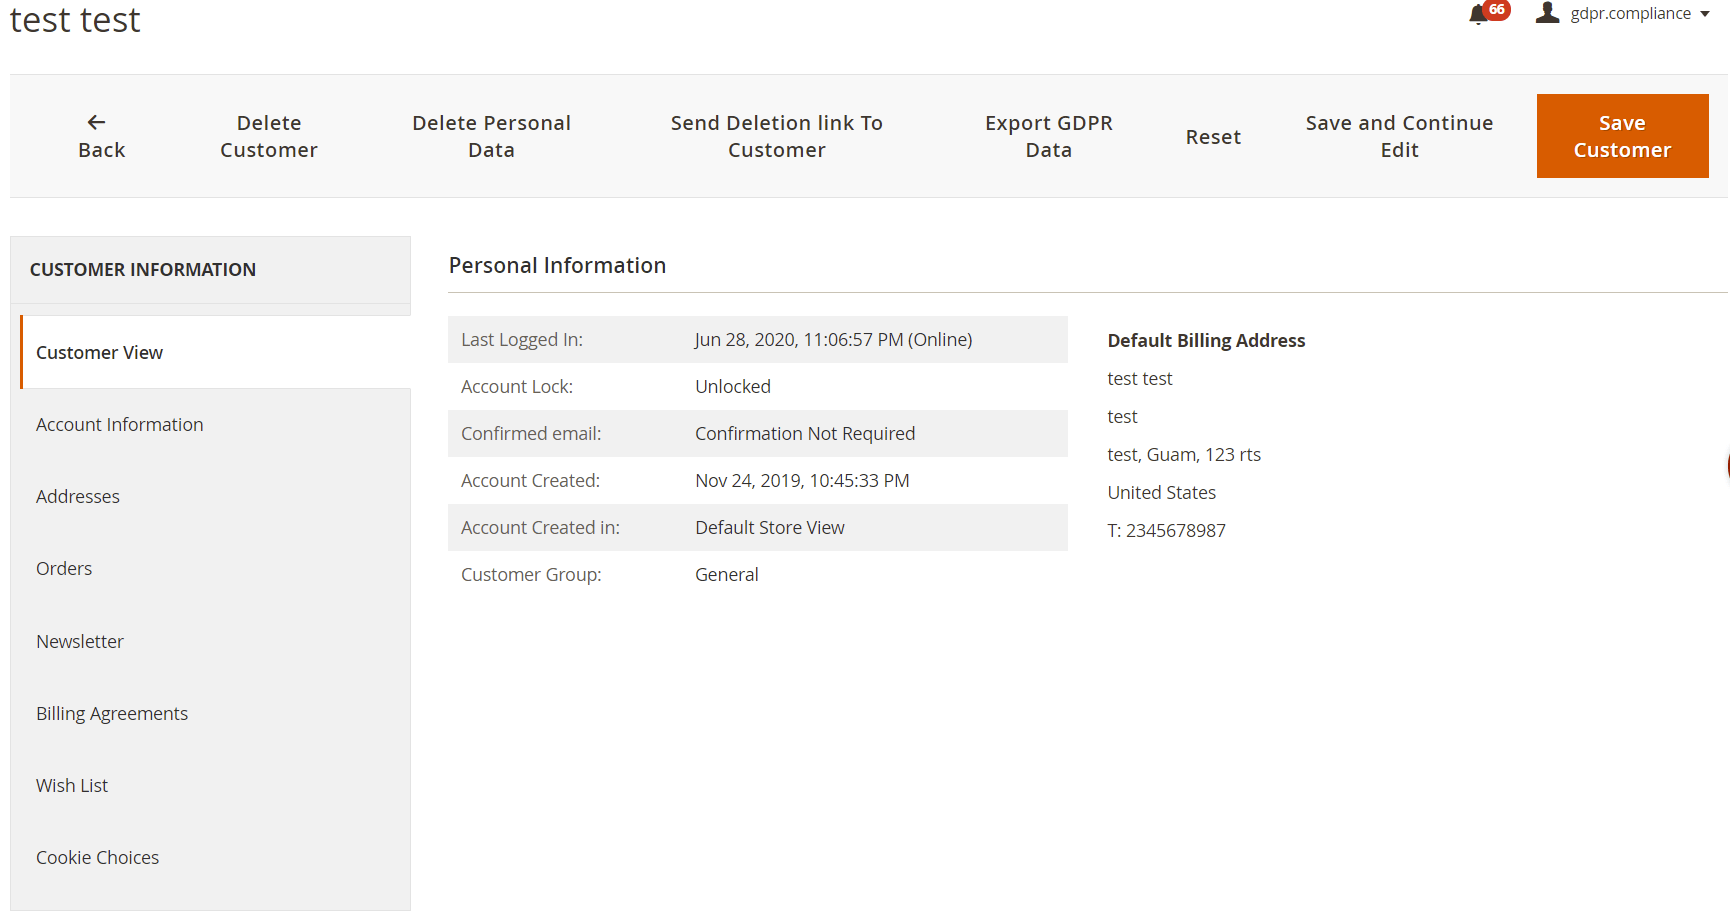Screen dimensions: 1730x912
Task: View customer Orders
Action: tap(63, 568)
